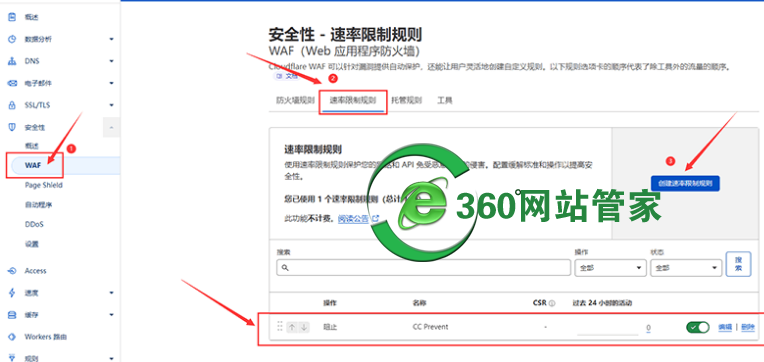Click the magnifier icon in the search field
The image size is (764, 362).
(285, 268)
